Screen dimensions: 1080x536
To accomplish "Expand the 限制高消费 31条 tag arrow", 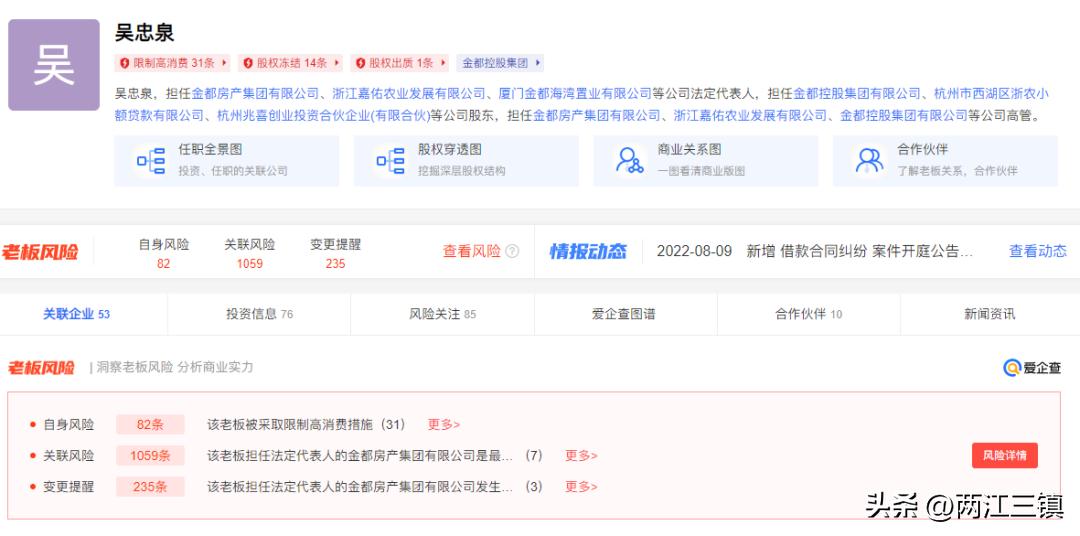I will coord(223,63).
